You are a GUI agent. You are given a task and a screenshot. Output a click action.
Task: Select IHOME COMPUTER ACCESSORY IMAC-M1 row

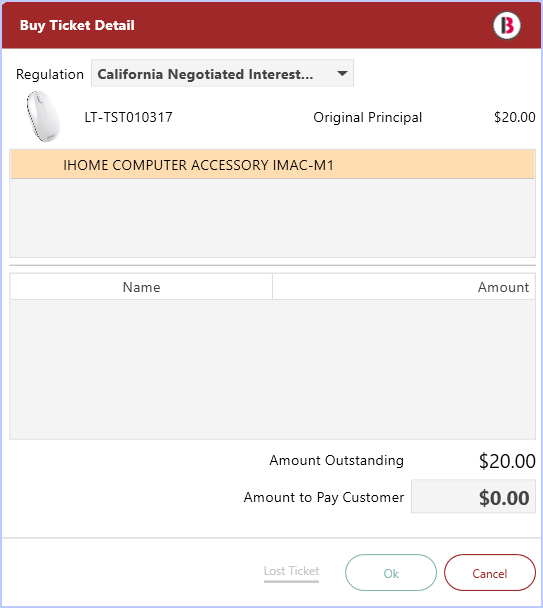272,165
